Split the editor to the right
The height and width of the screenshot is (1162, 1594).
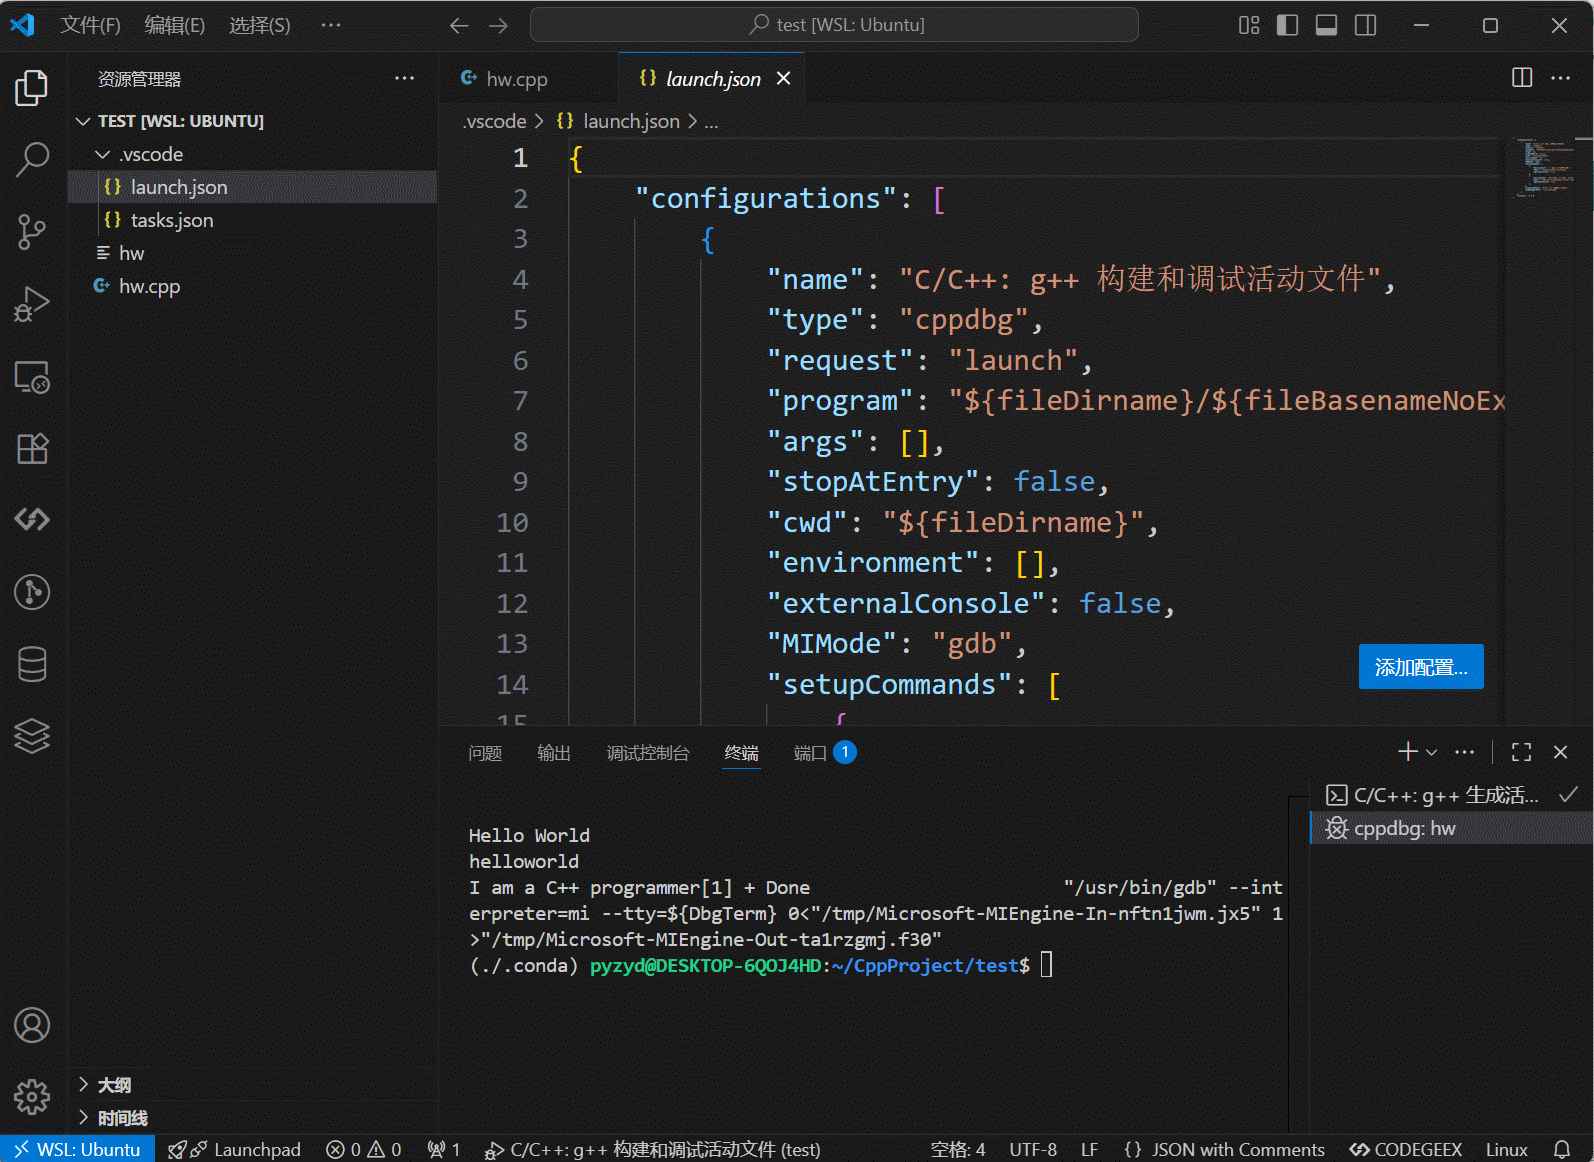1522,78
